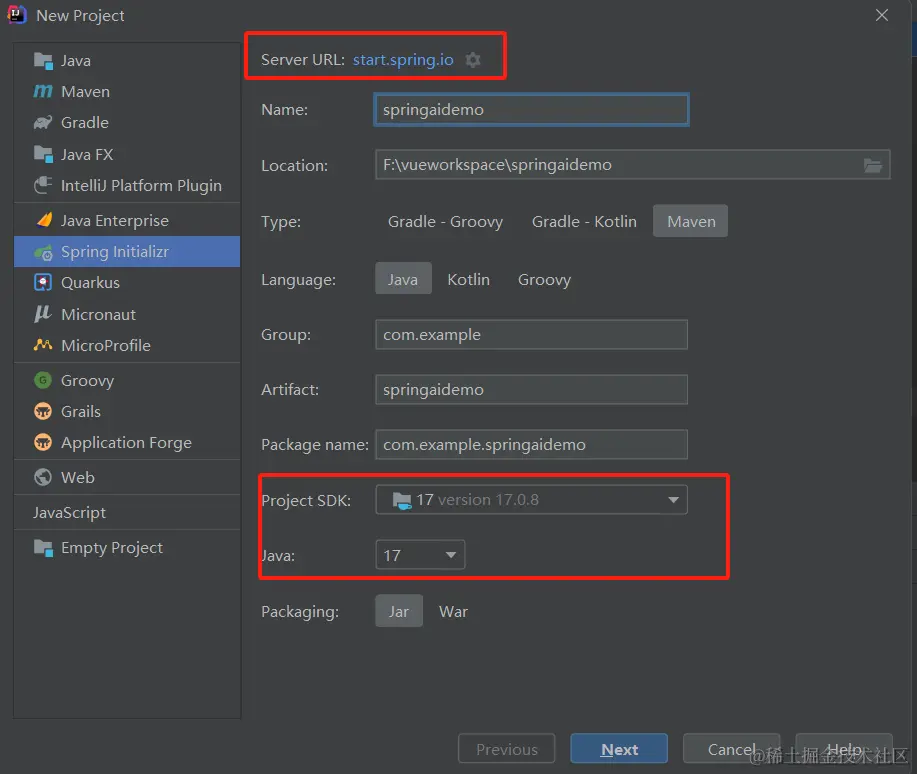
Task: Click the Java project type icon
Action: click(x=43, y=61)
